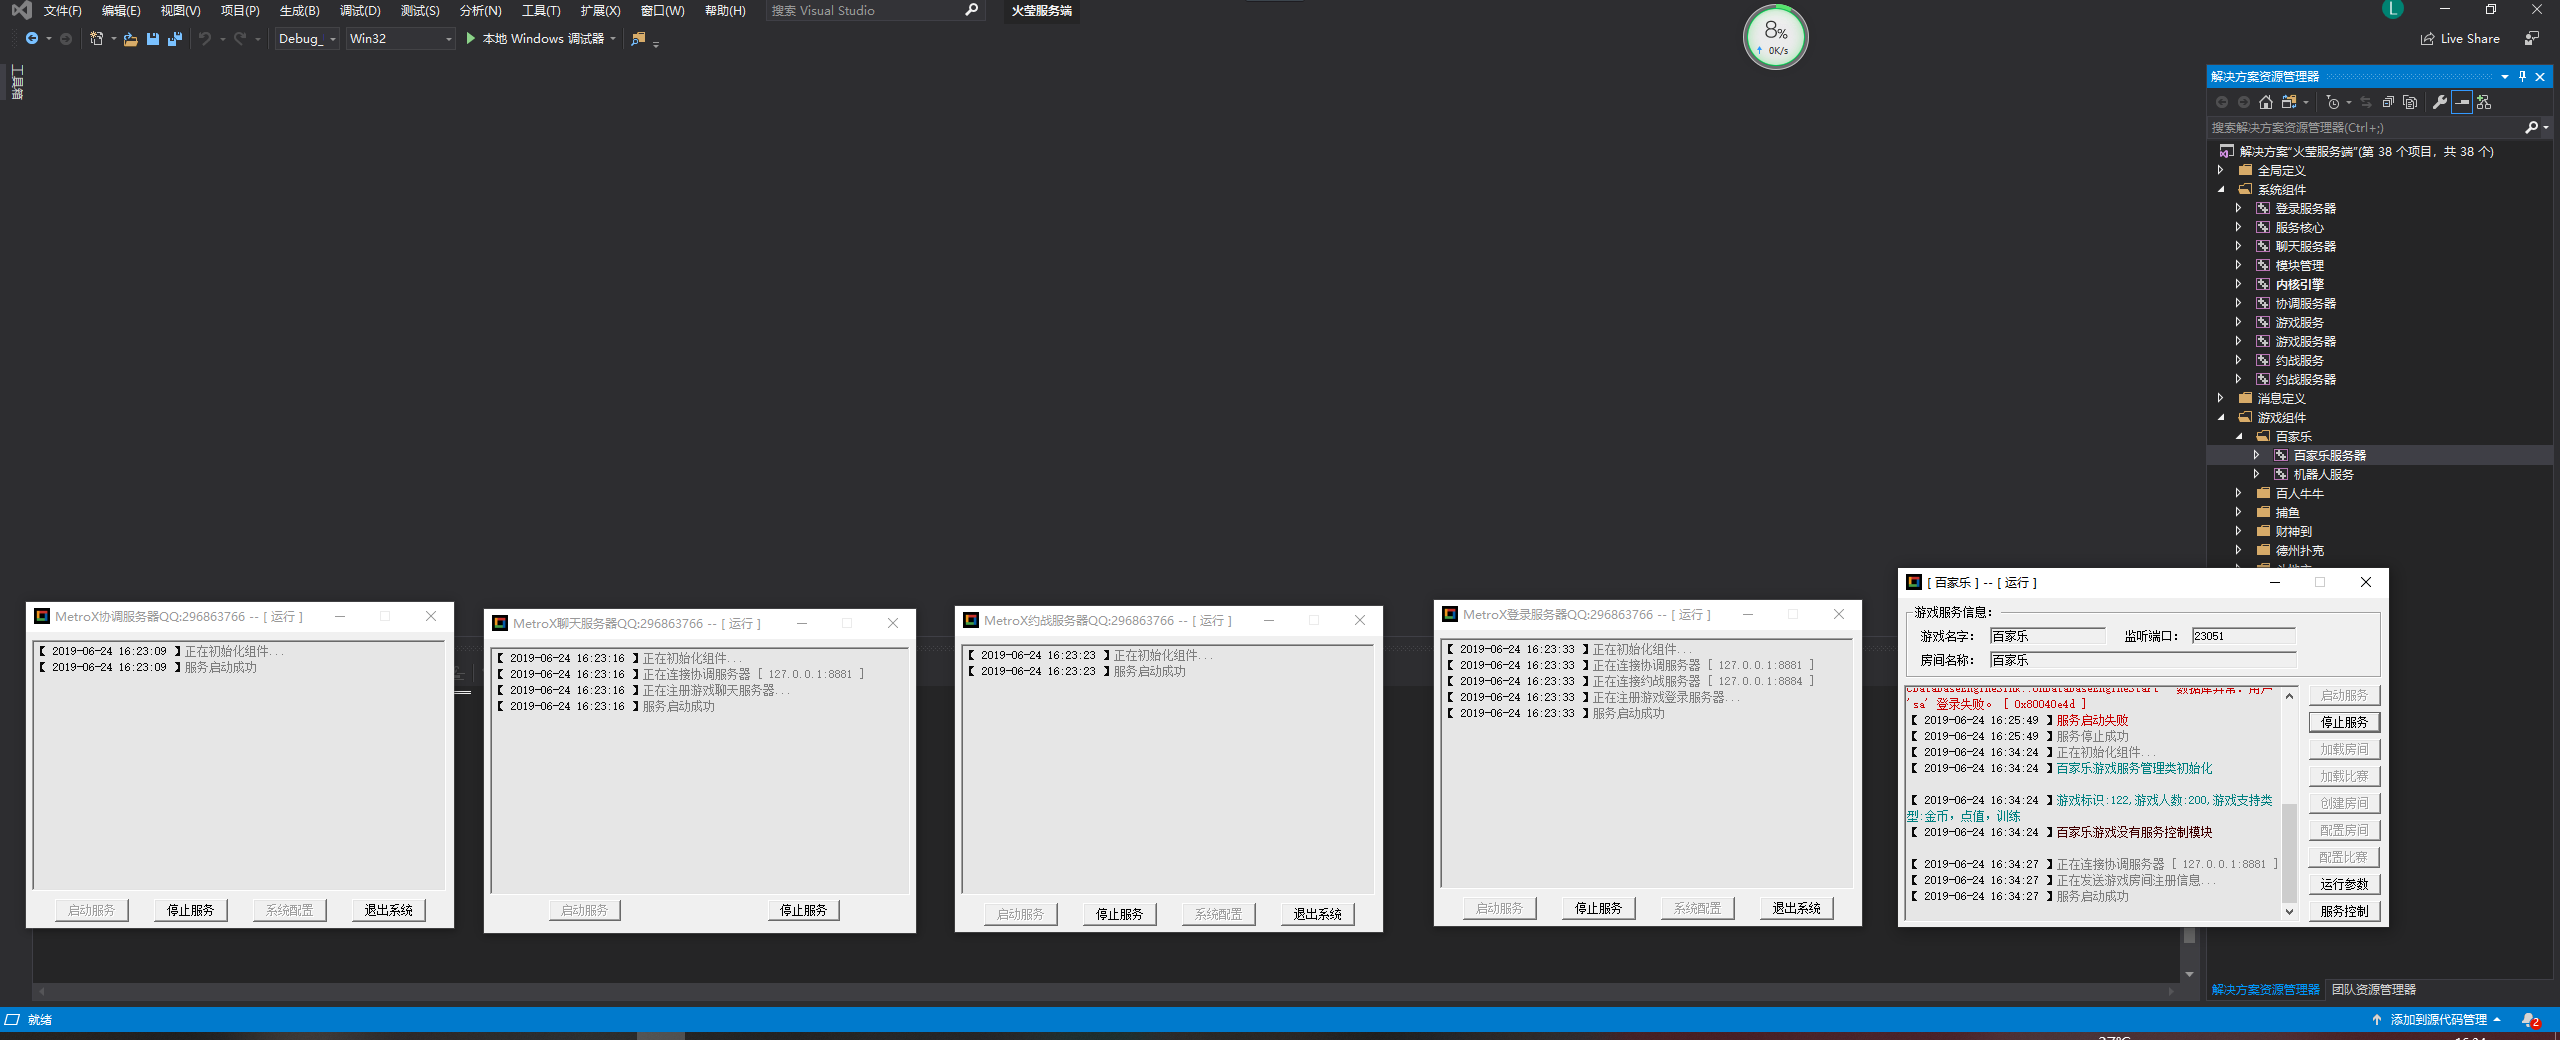Click the Visual Studio logo at top left

coord(21,10)
